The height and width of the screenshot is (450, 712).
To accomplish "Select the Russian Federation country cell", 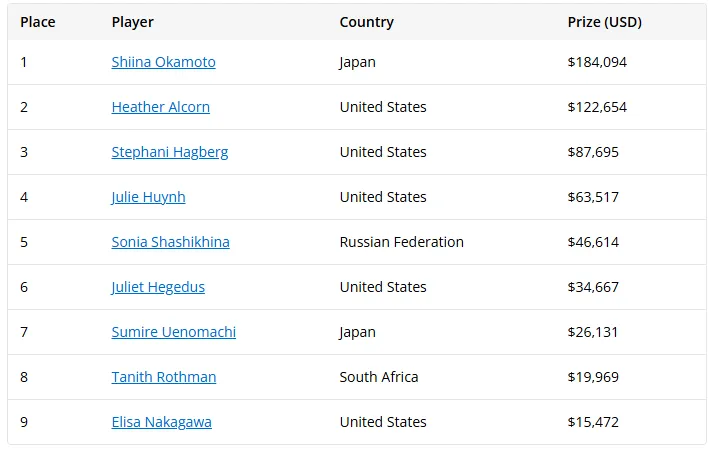I will (x=401, y=242).
